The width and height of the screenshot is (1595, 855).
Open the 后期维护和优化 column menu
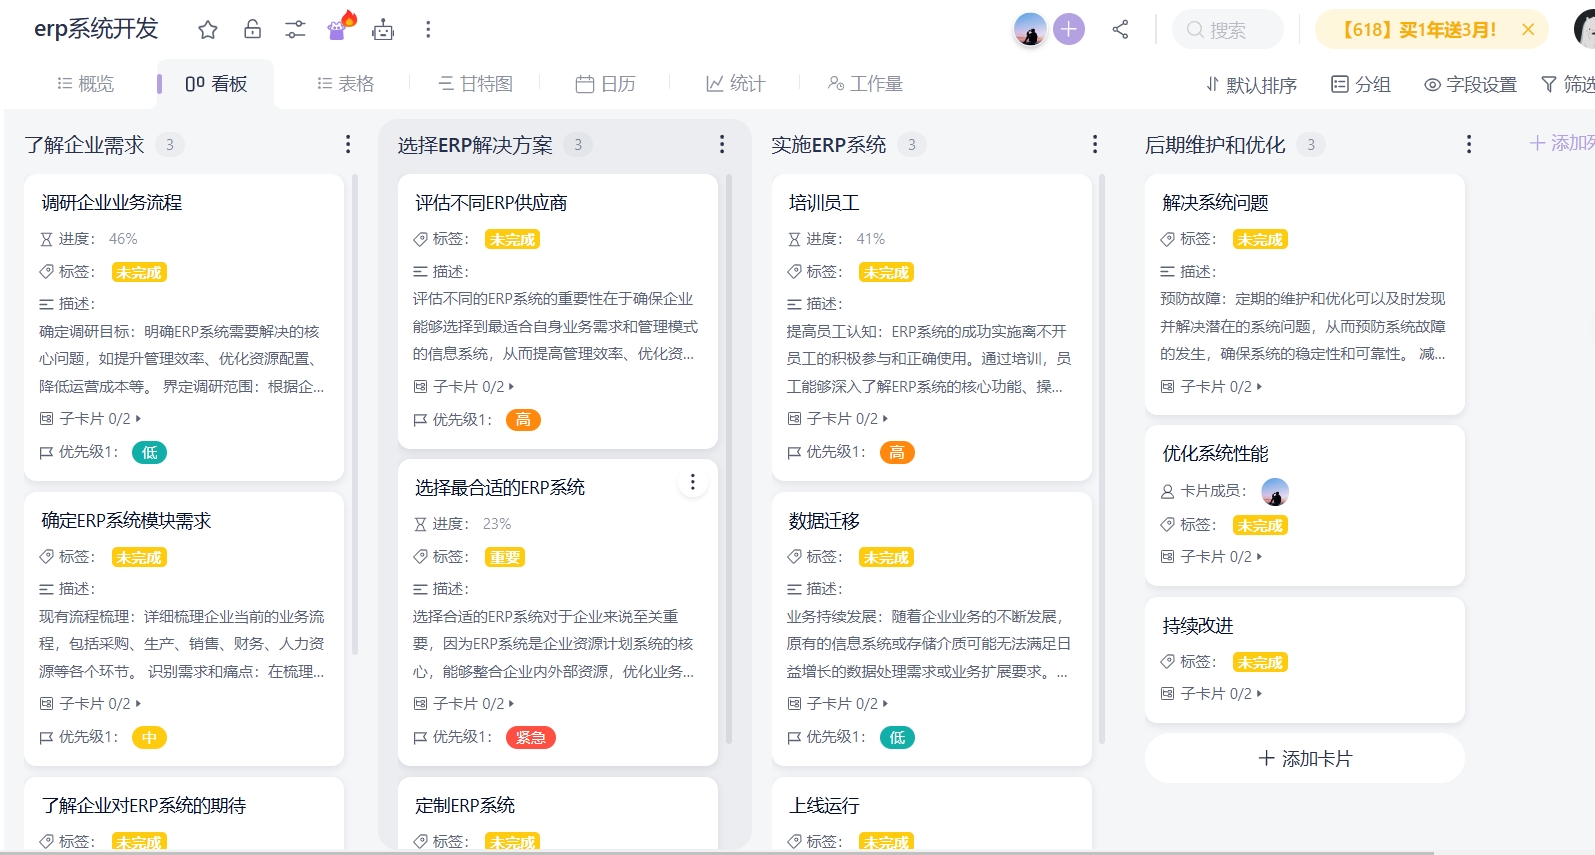tap(1469, 145)
